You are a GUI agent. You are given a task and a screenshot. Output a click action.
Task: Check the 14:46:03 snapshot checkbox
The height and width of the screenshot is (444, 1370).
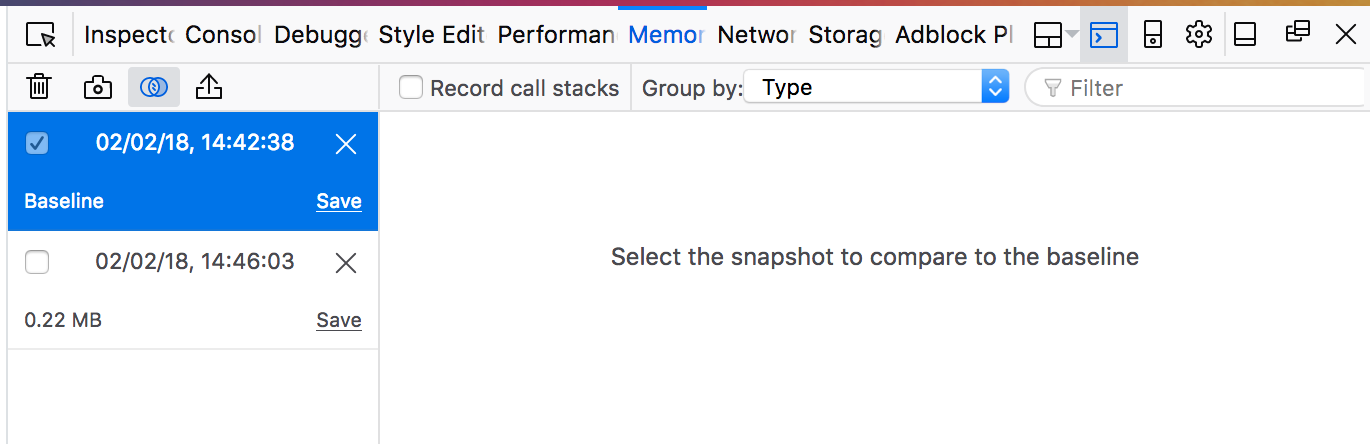(x=37, y=263)
